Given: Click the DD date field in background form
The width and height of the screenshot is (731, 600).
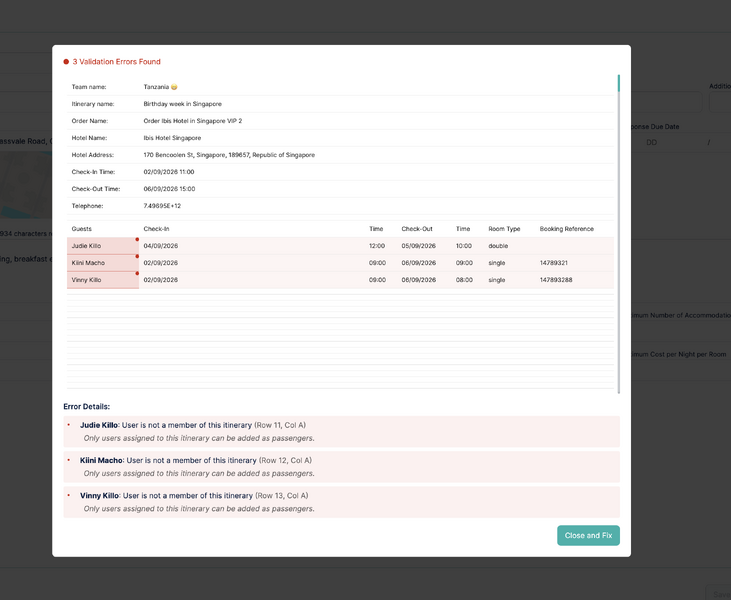Looking at the screenshot, I should coord(651,143).
